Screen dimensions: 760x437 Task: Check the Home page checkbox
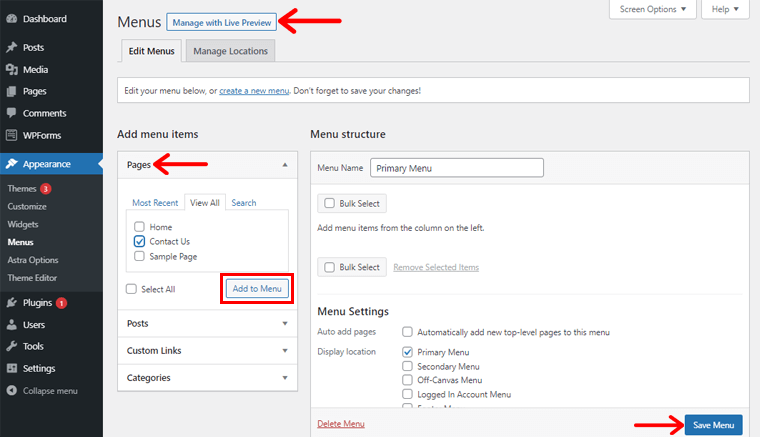pos(140,227)
